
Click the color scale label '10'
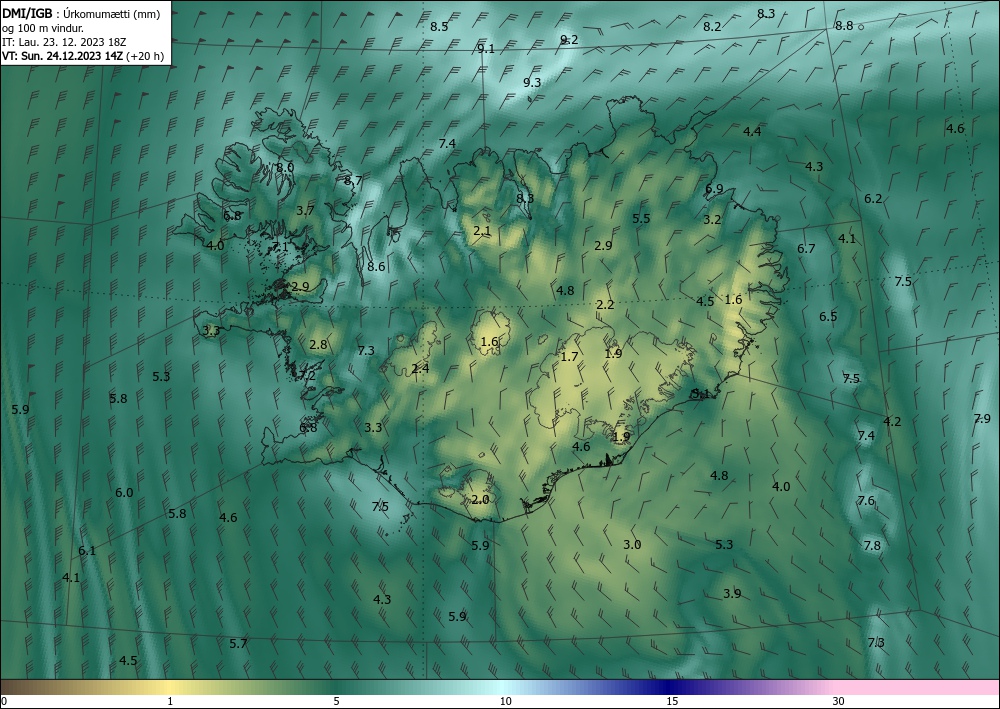[505, 701]
